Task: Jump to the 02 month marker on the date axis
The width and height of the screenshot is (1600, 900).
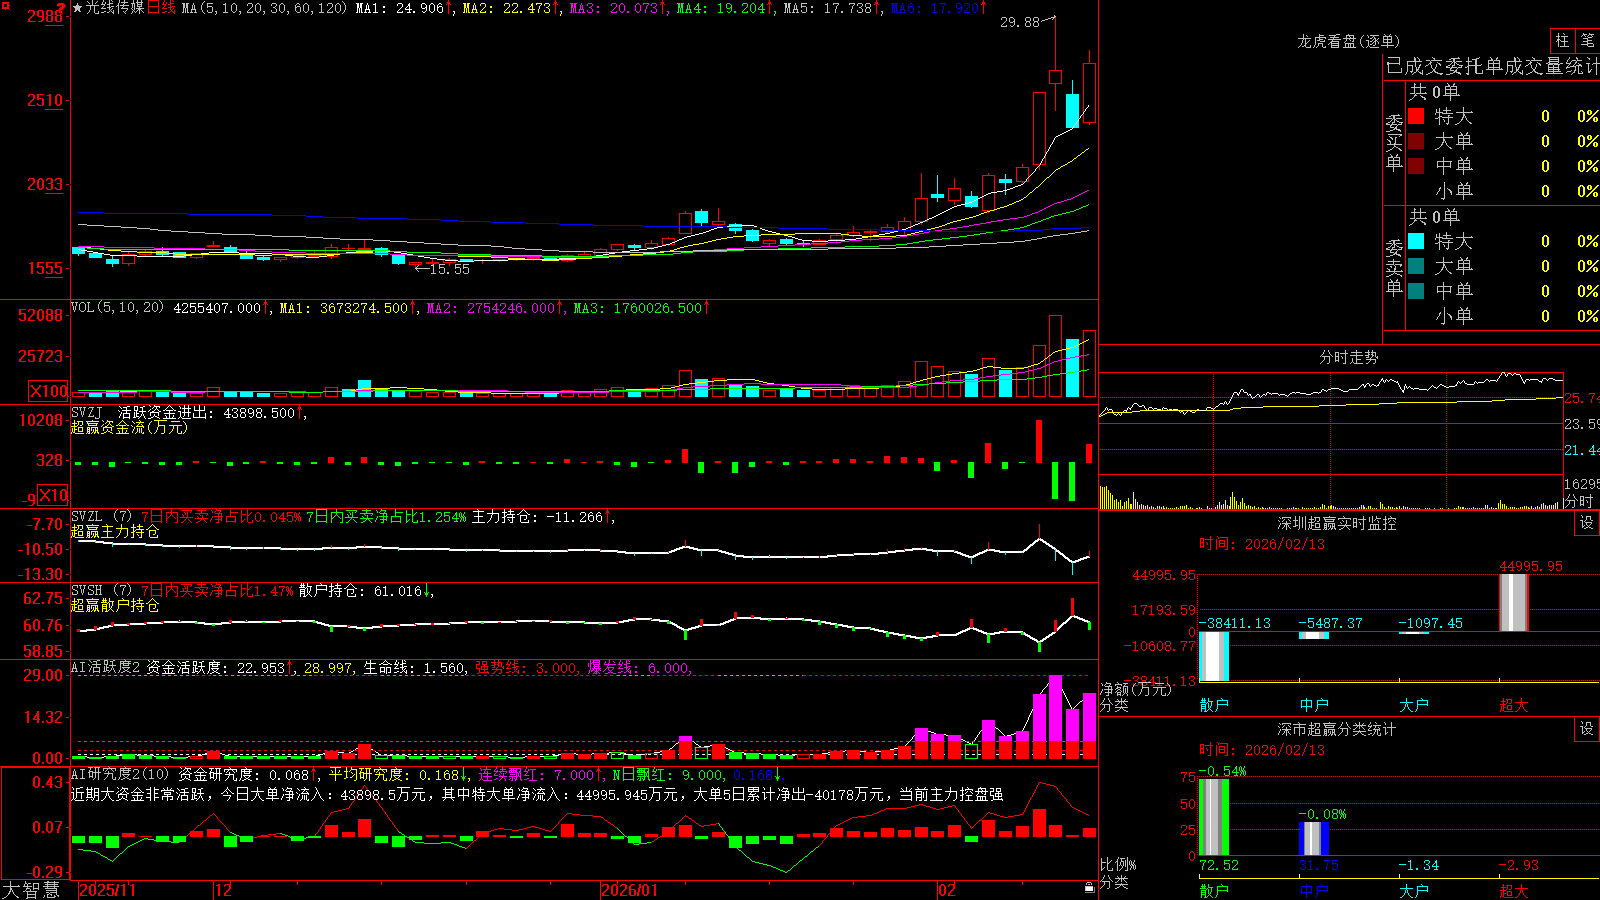Action: (x=947, y=890)
